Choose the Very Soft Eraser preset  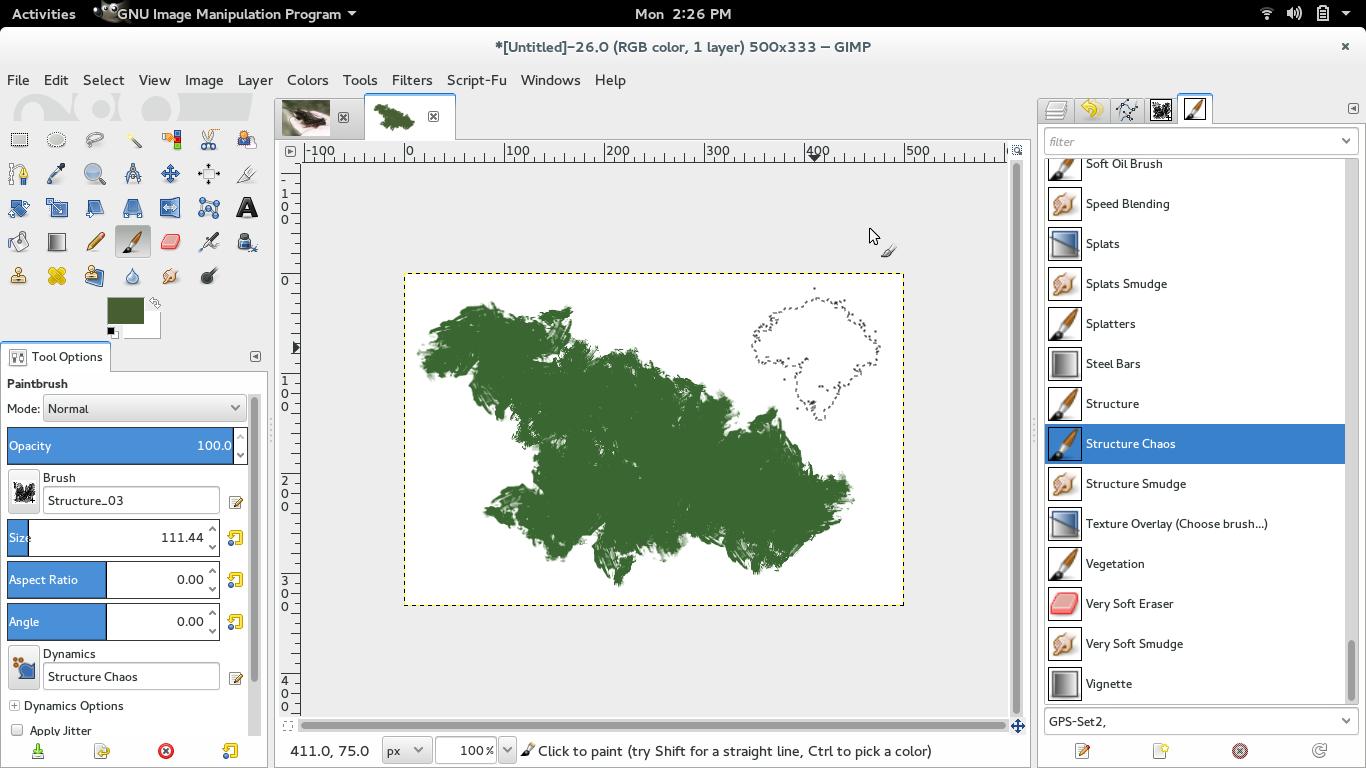coord(1129,604)
